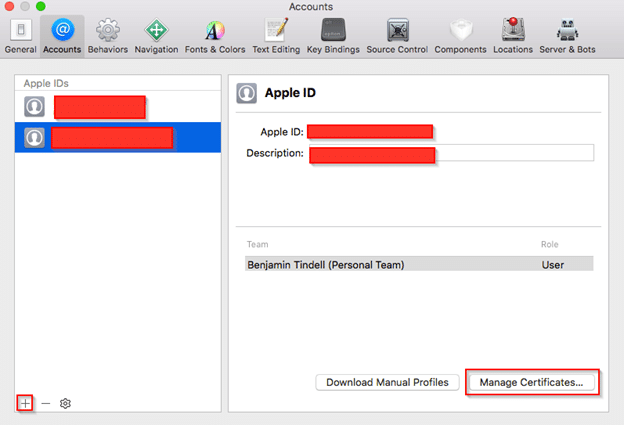Open the Behaviors preferences pane

coord(108,37)
